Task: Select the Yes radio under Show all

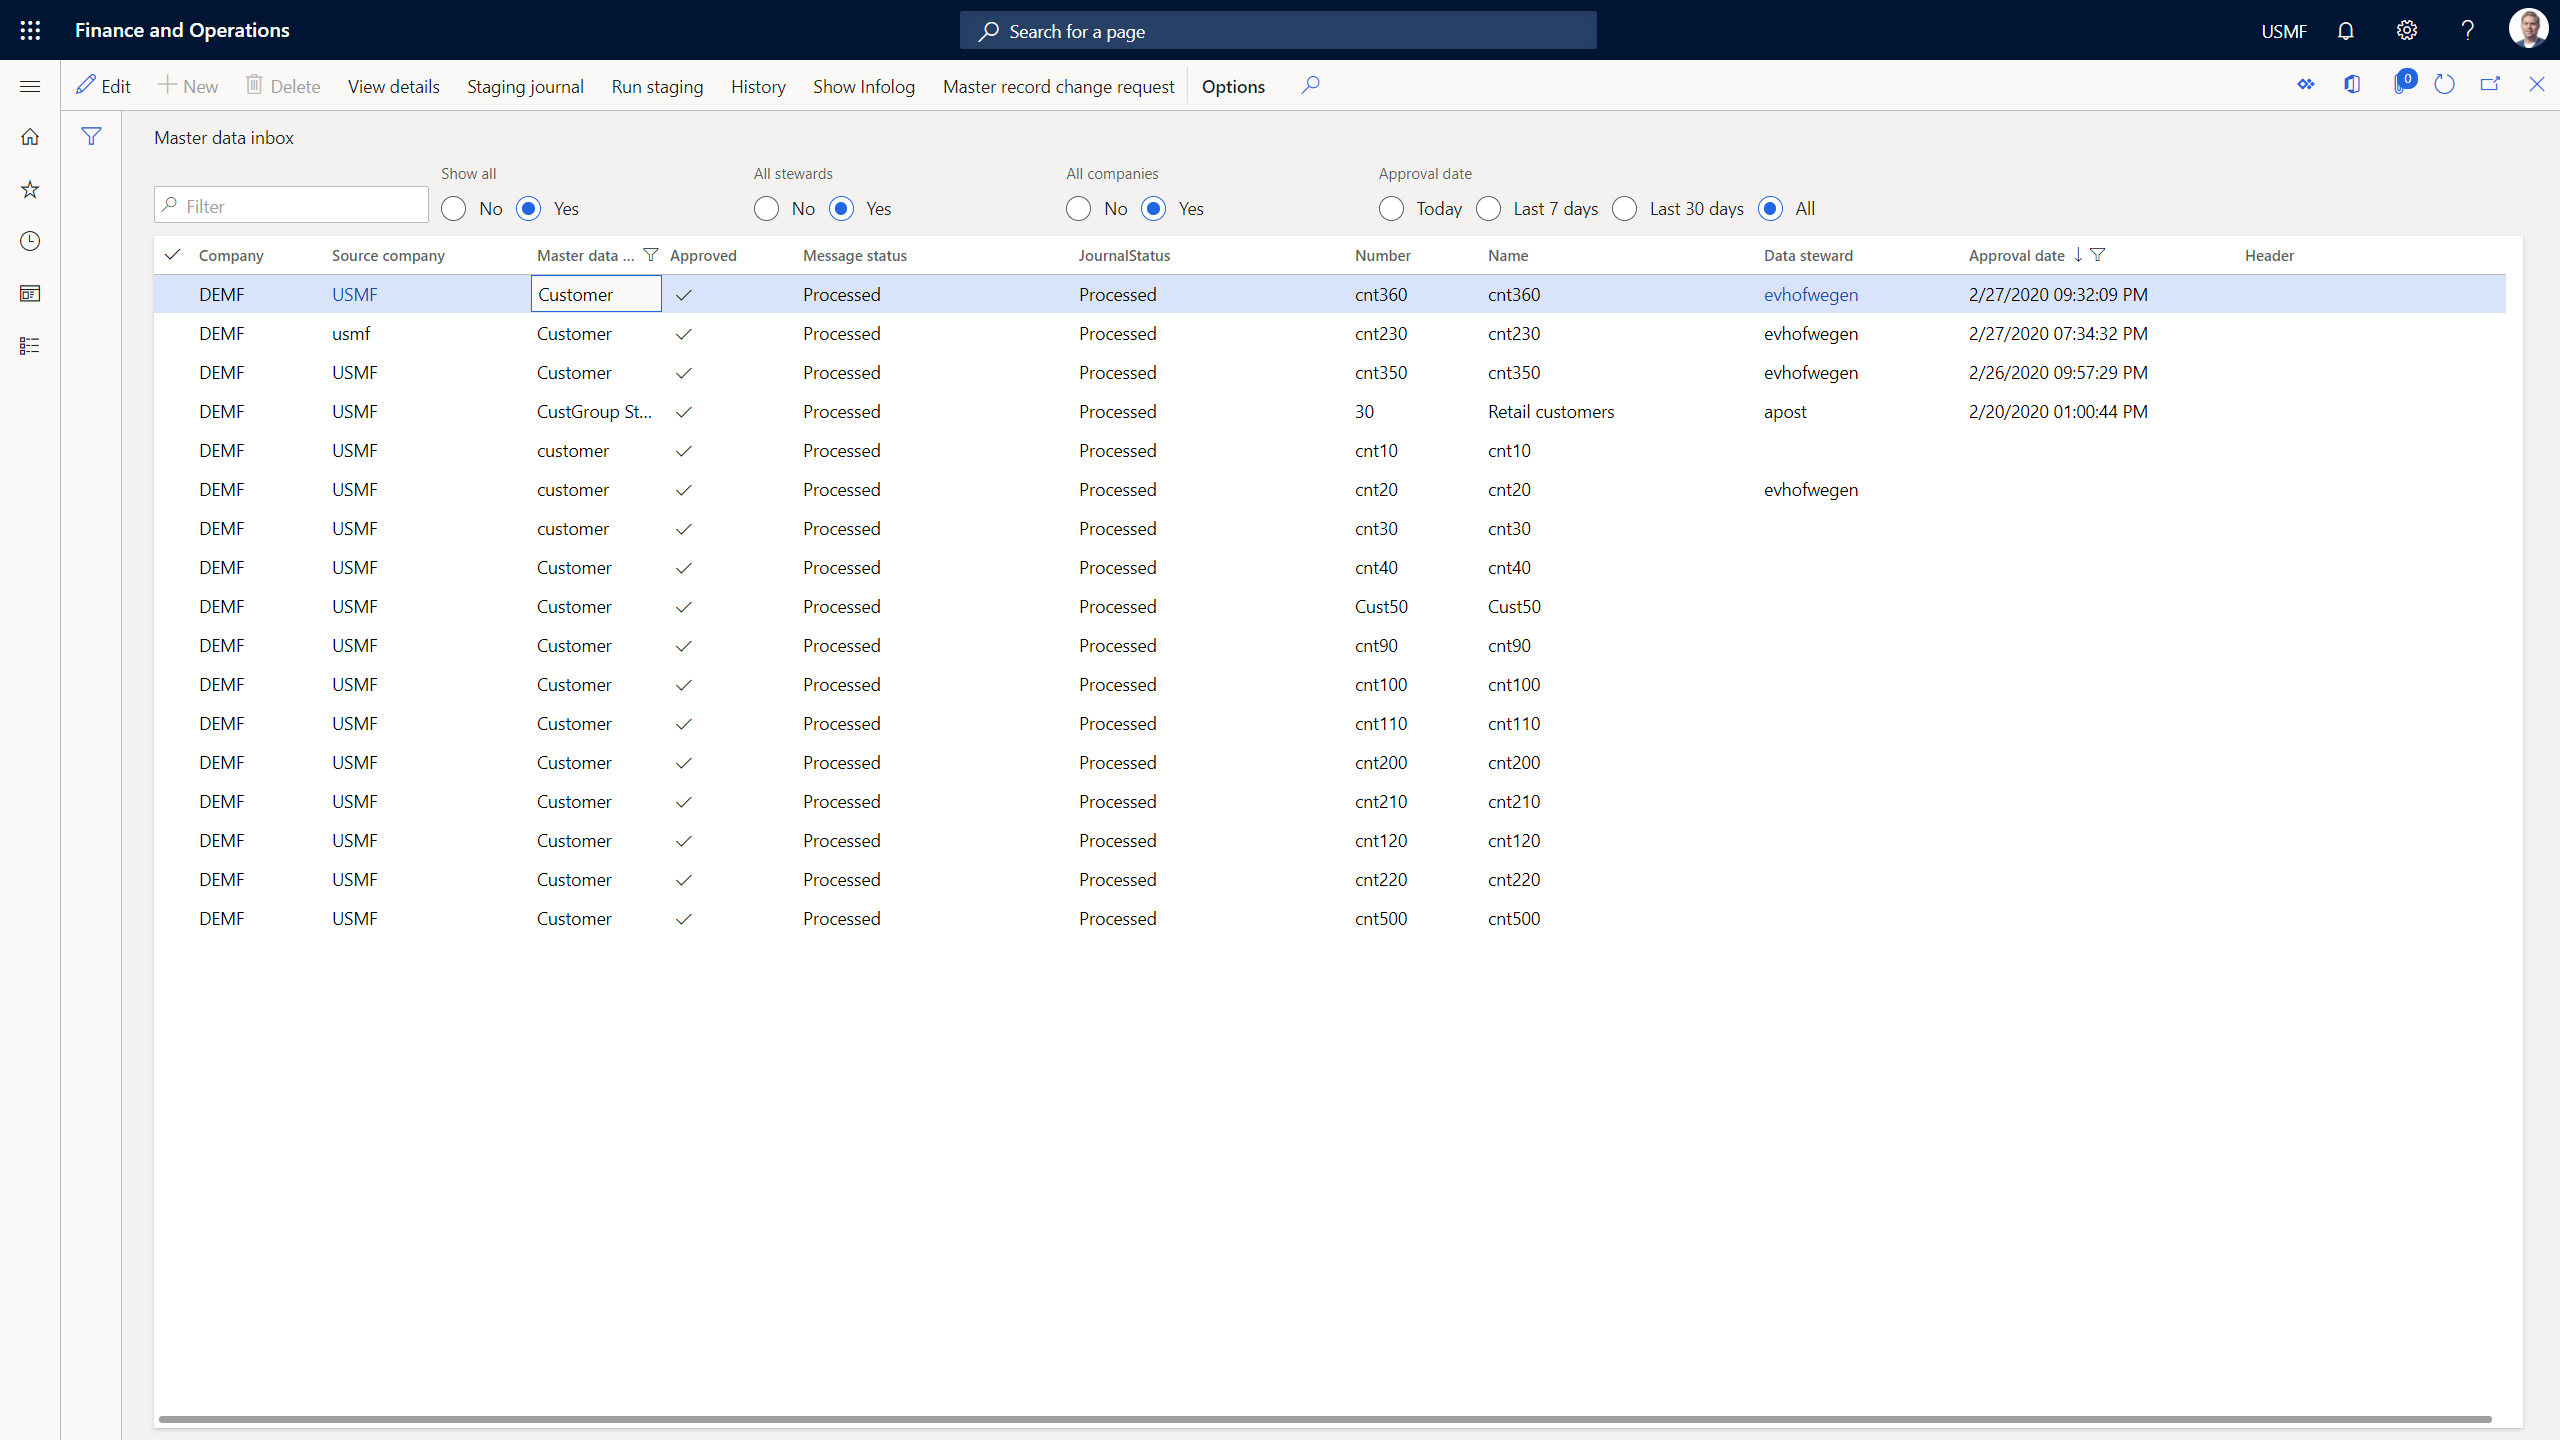Action: click(x=528, y=208)
